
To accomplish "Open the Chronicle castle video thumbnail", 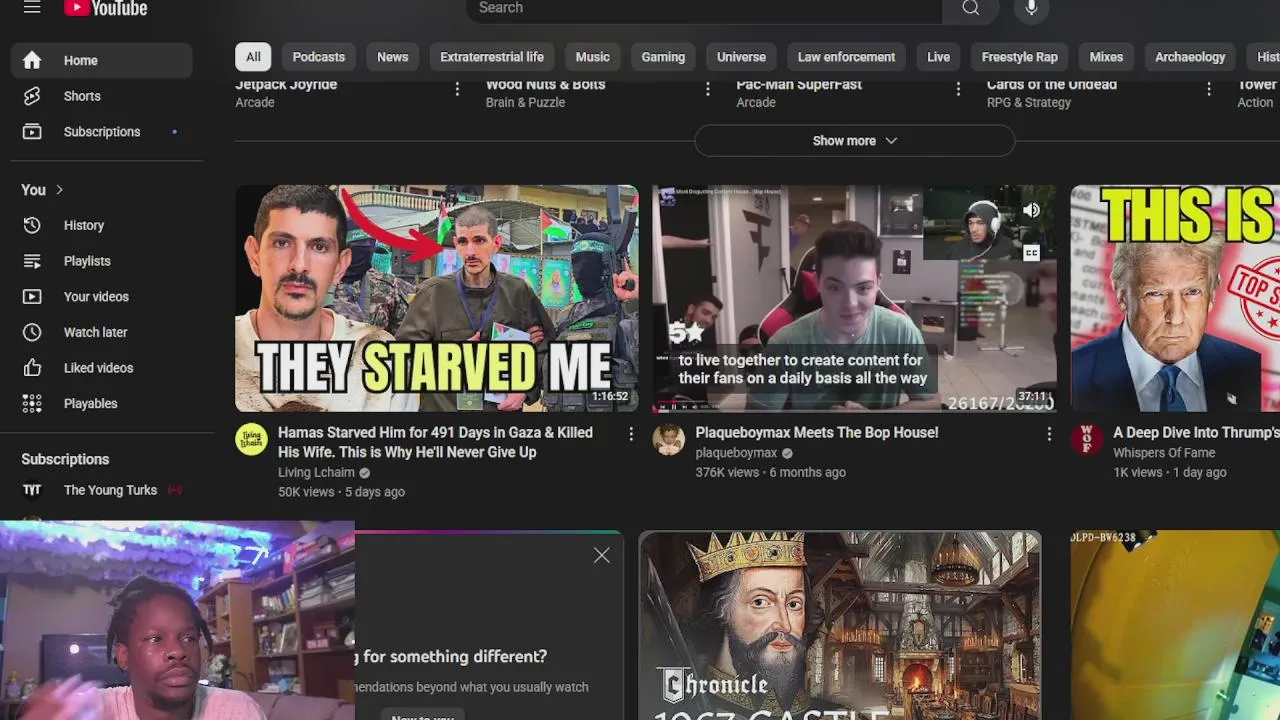I will (840, 625).
